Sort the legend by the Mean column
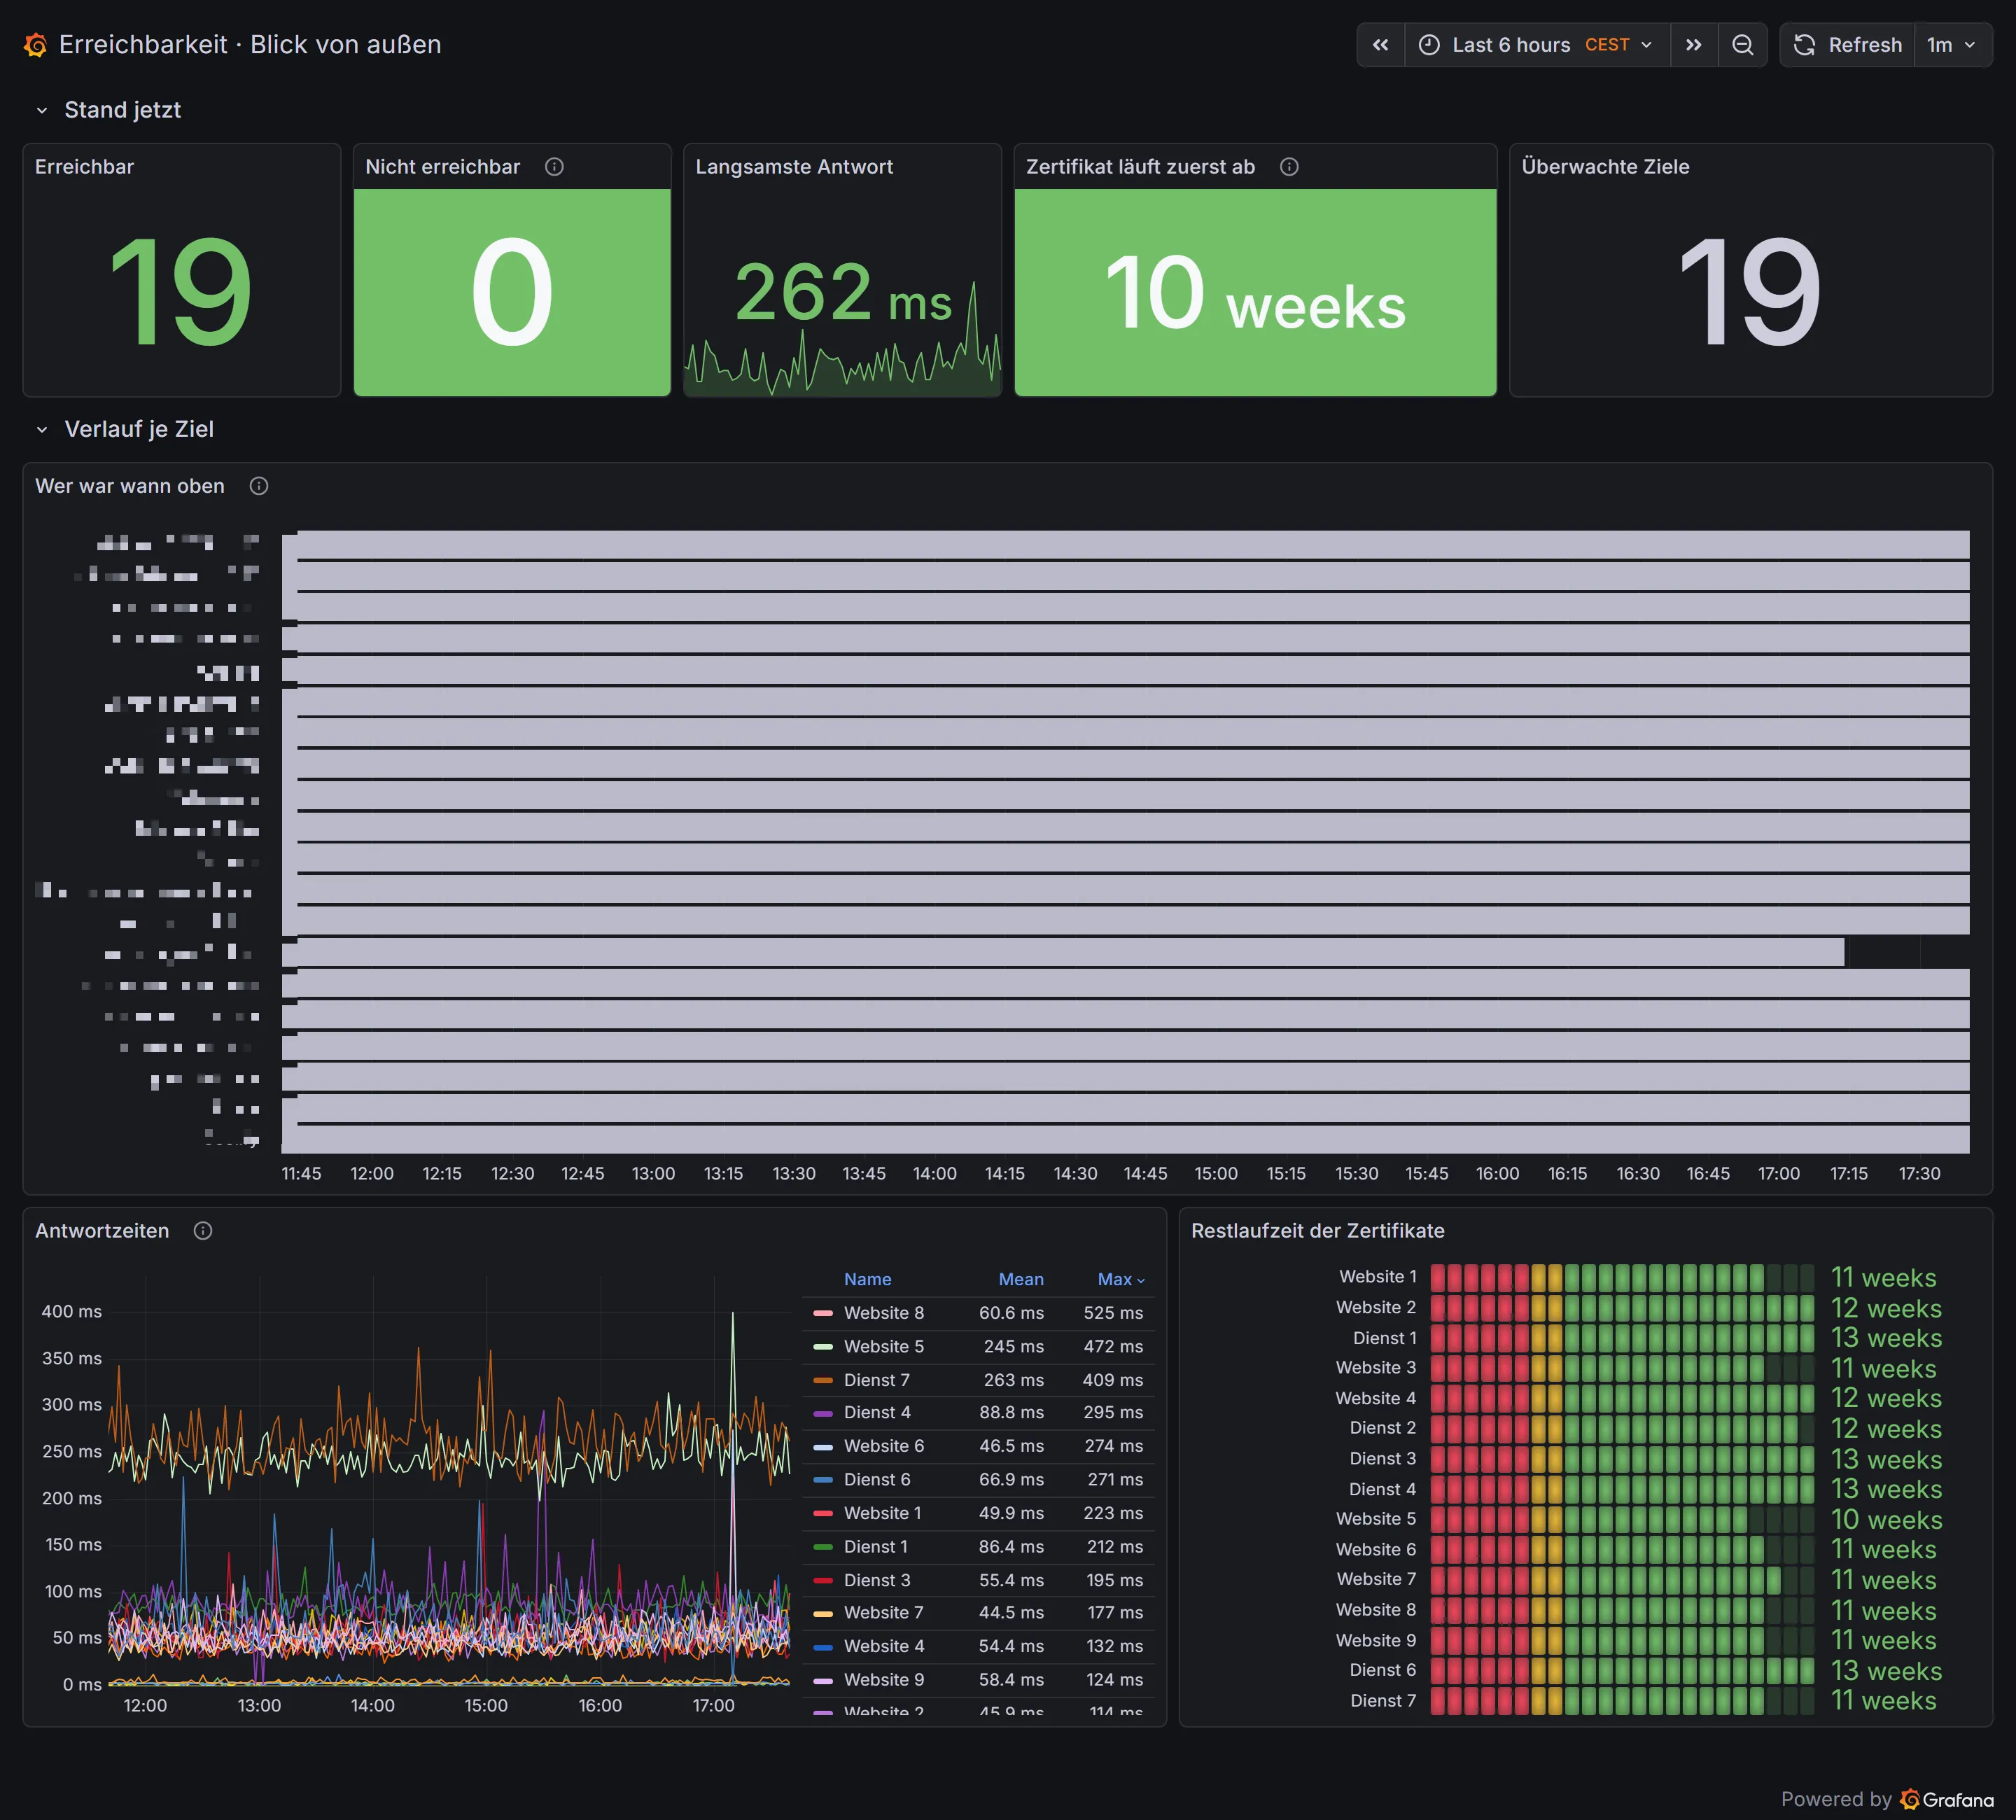This screenshot has height=1820, width=2016. coord(1021,1279)
